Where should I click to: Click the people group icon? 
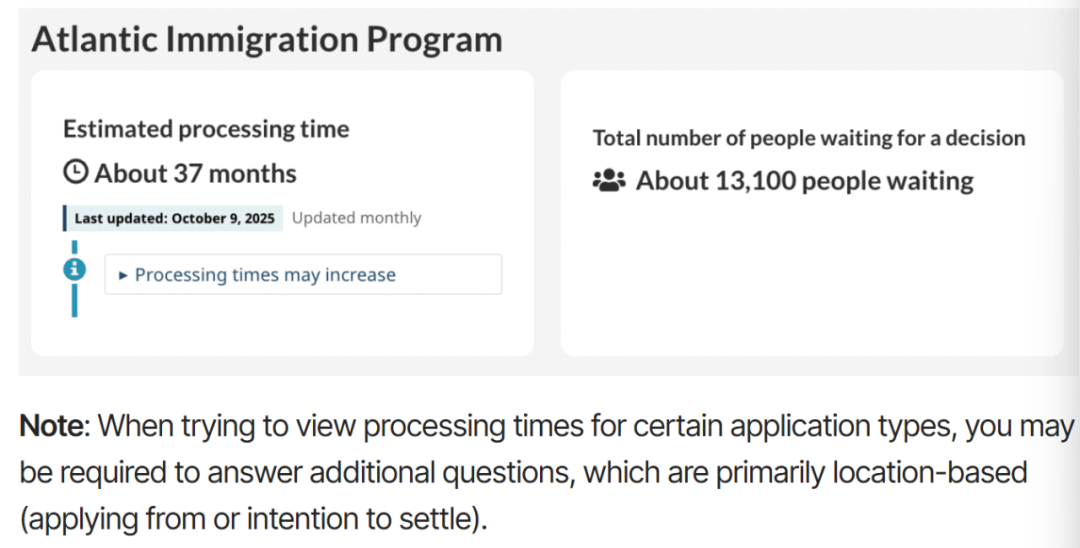pos(608,181)
